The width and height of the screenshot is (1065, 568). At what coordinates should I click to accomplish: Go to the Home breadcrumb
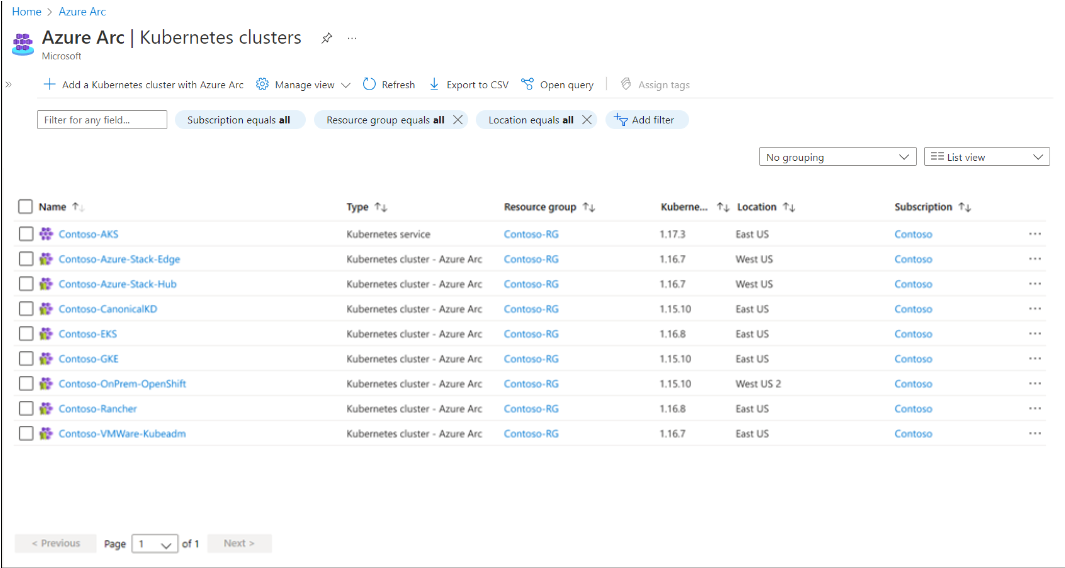coord(26,12)
